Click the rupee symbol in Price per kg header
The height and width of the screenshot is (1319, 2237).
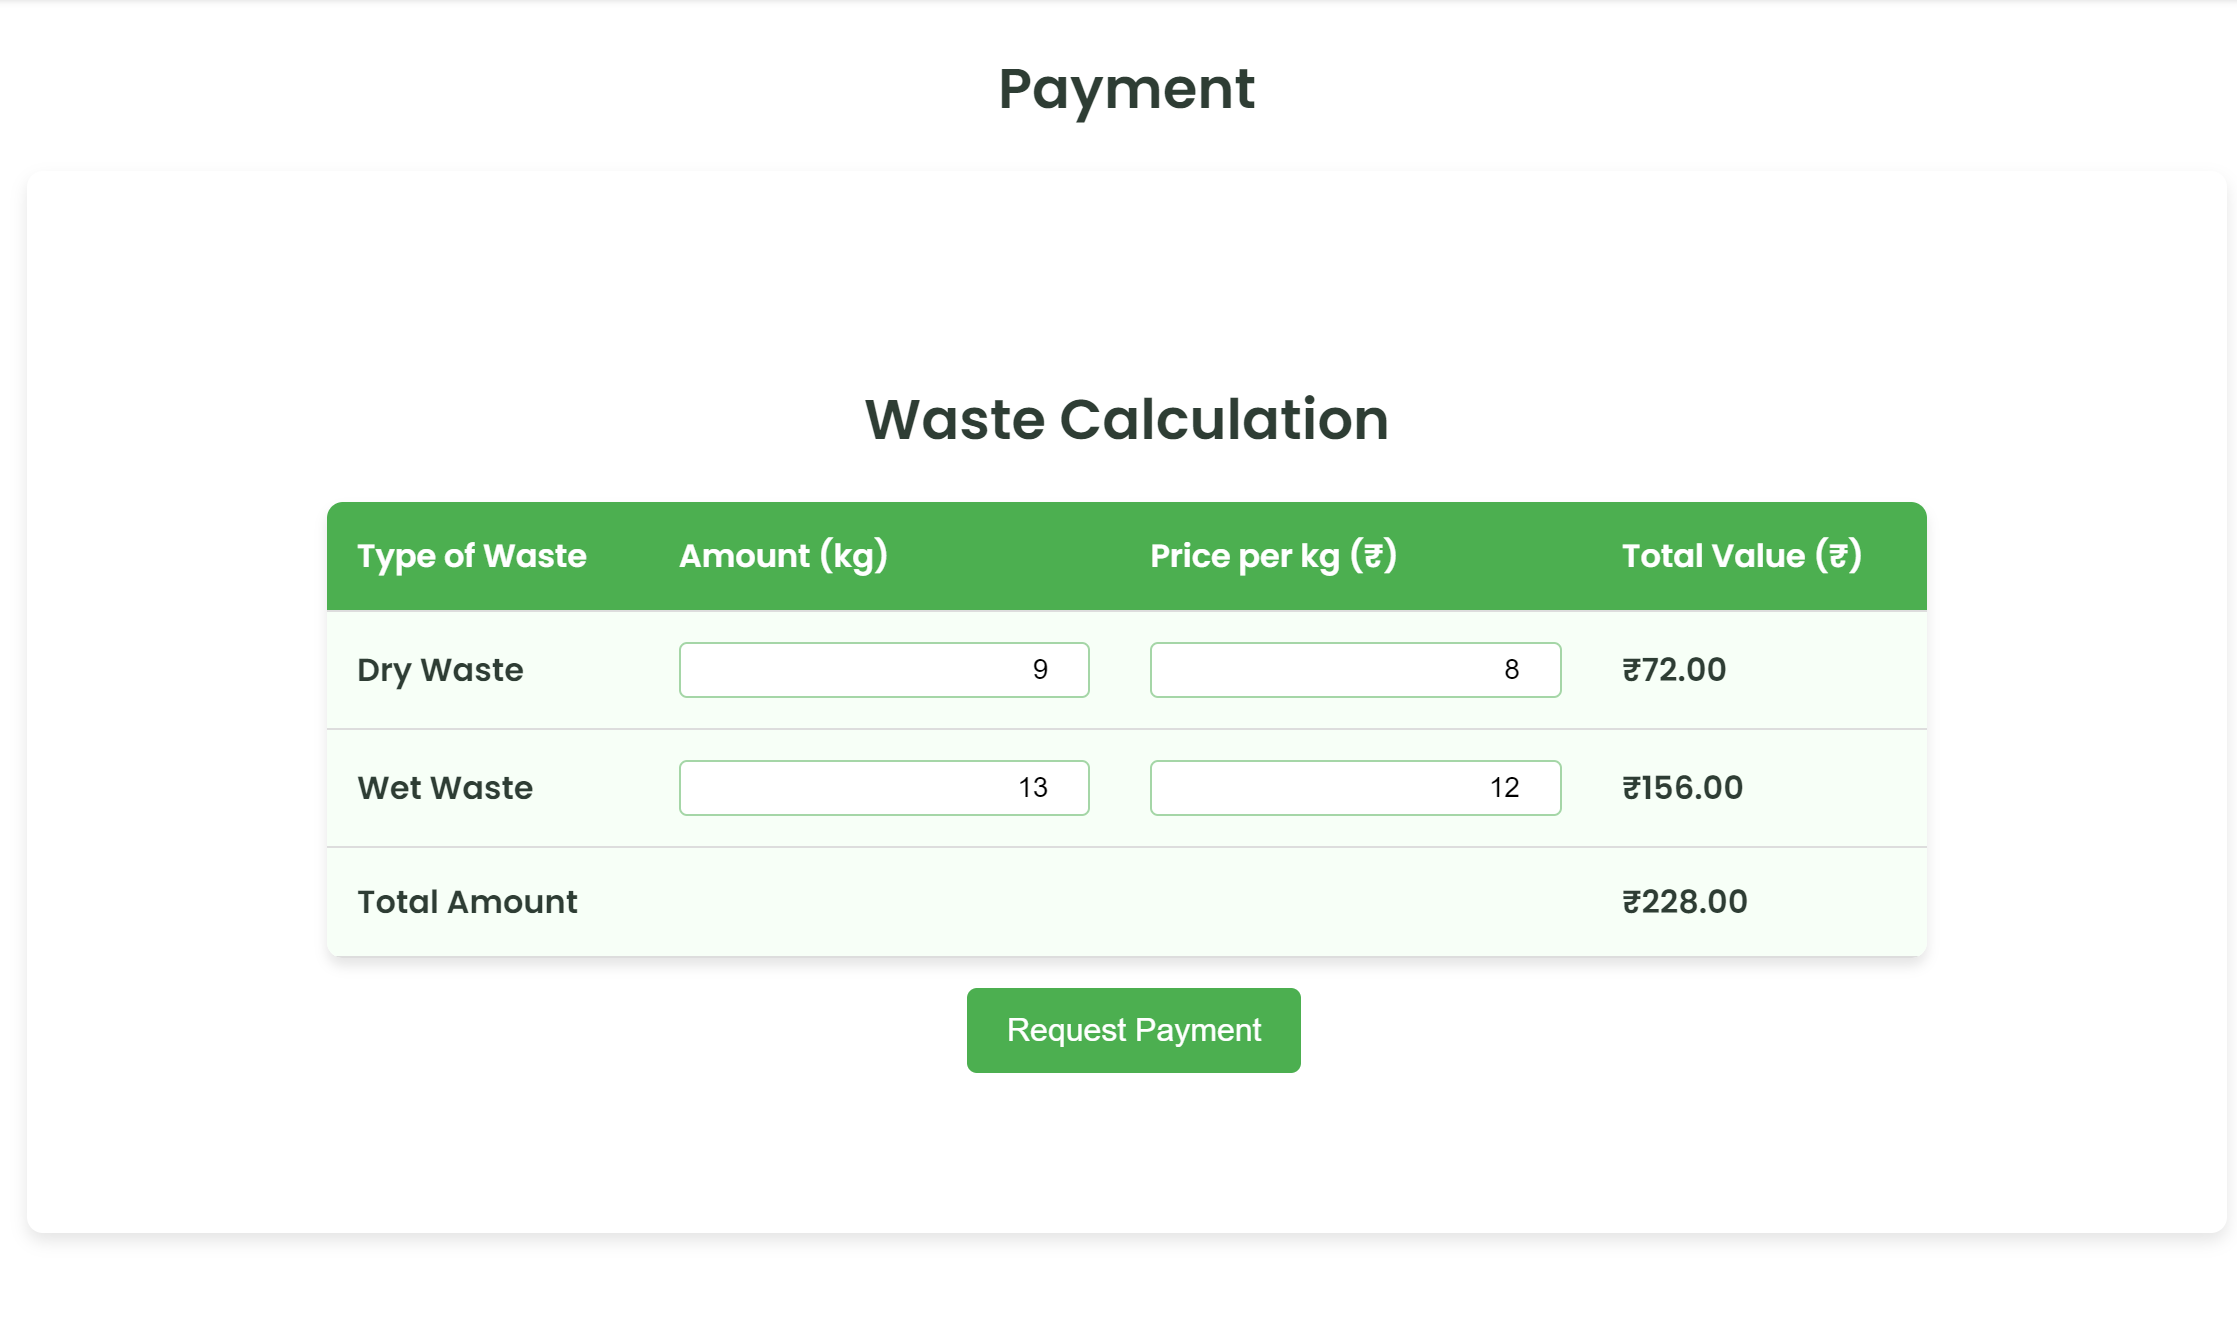click(x=1373, y=555)
